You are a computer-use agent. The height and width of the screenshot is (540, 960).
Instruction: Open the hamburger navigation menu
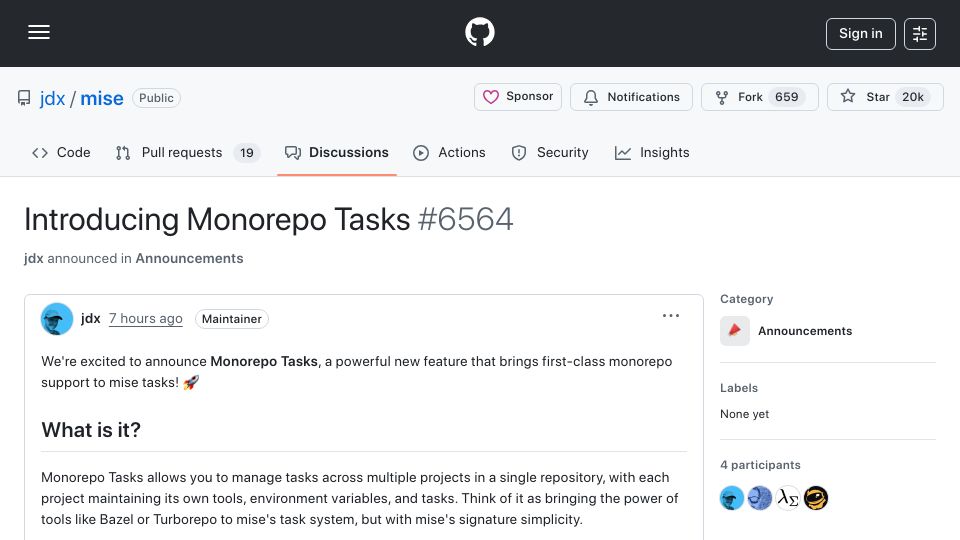39,32
